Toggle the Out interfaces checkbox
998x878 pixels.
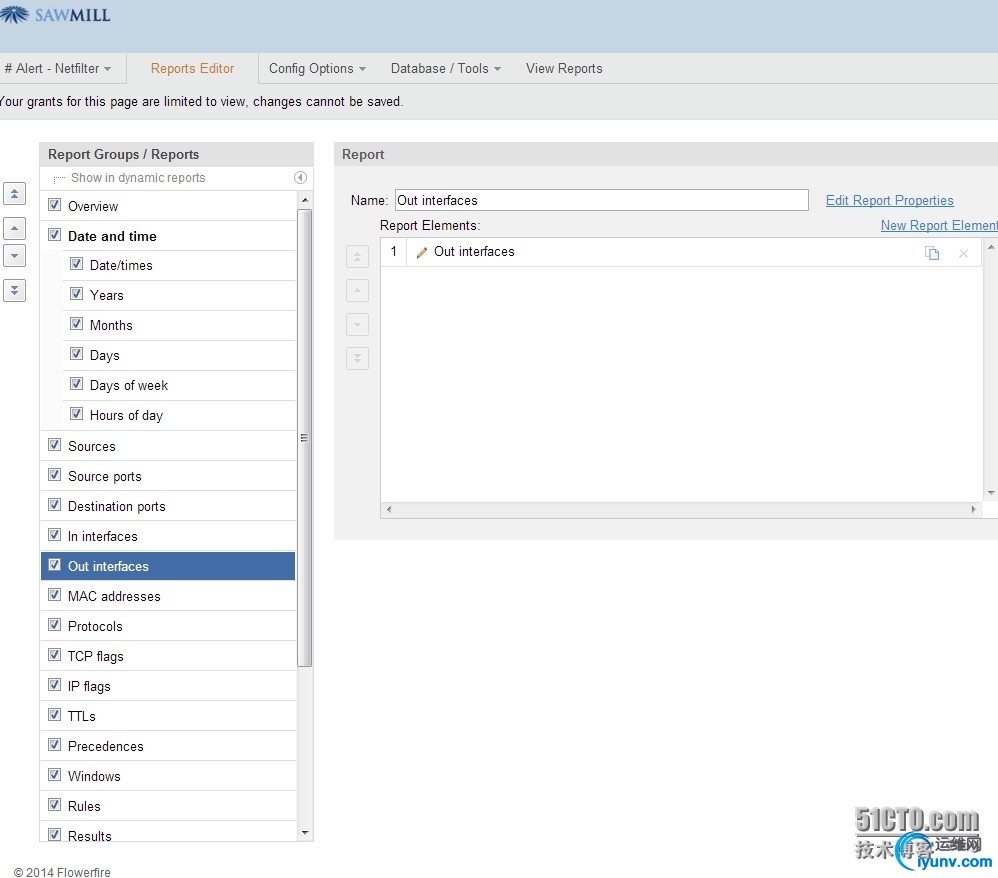point(55,565)
